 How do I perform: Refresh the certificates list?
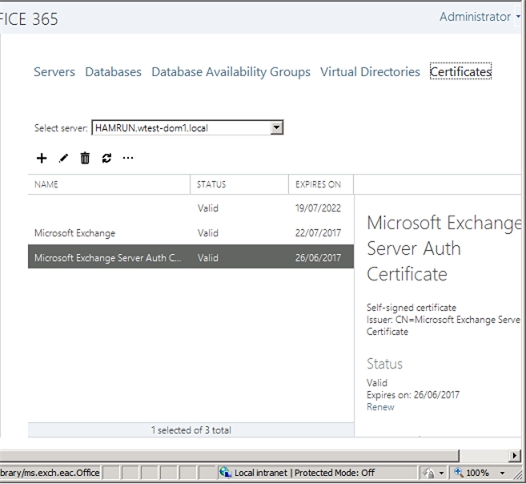107,158
